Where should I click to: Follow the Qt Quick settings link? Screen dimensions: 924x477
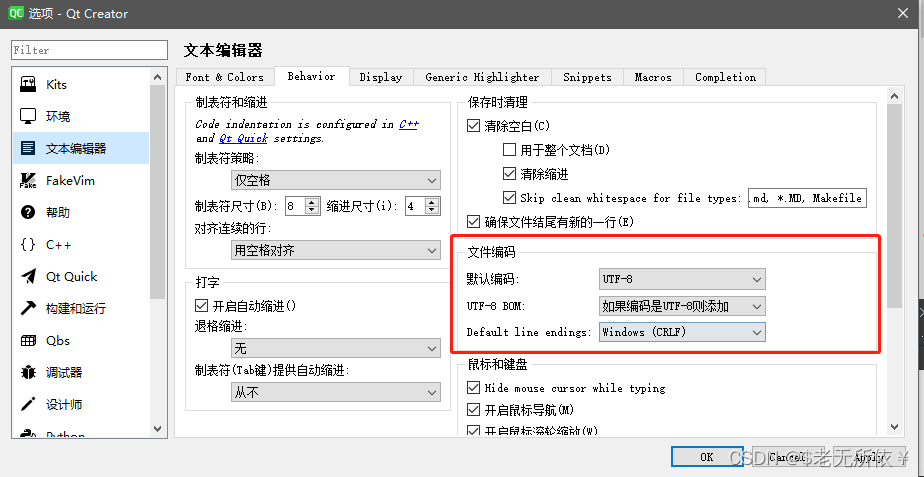coord(243,139)
